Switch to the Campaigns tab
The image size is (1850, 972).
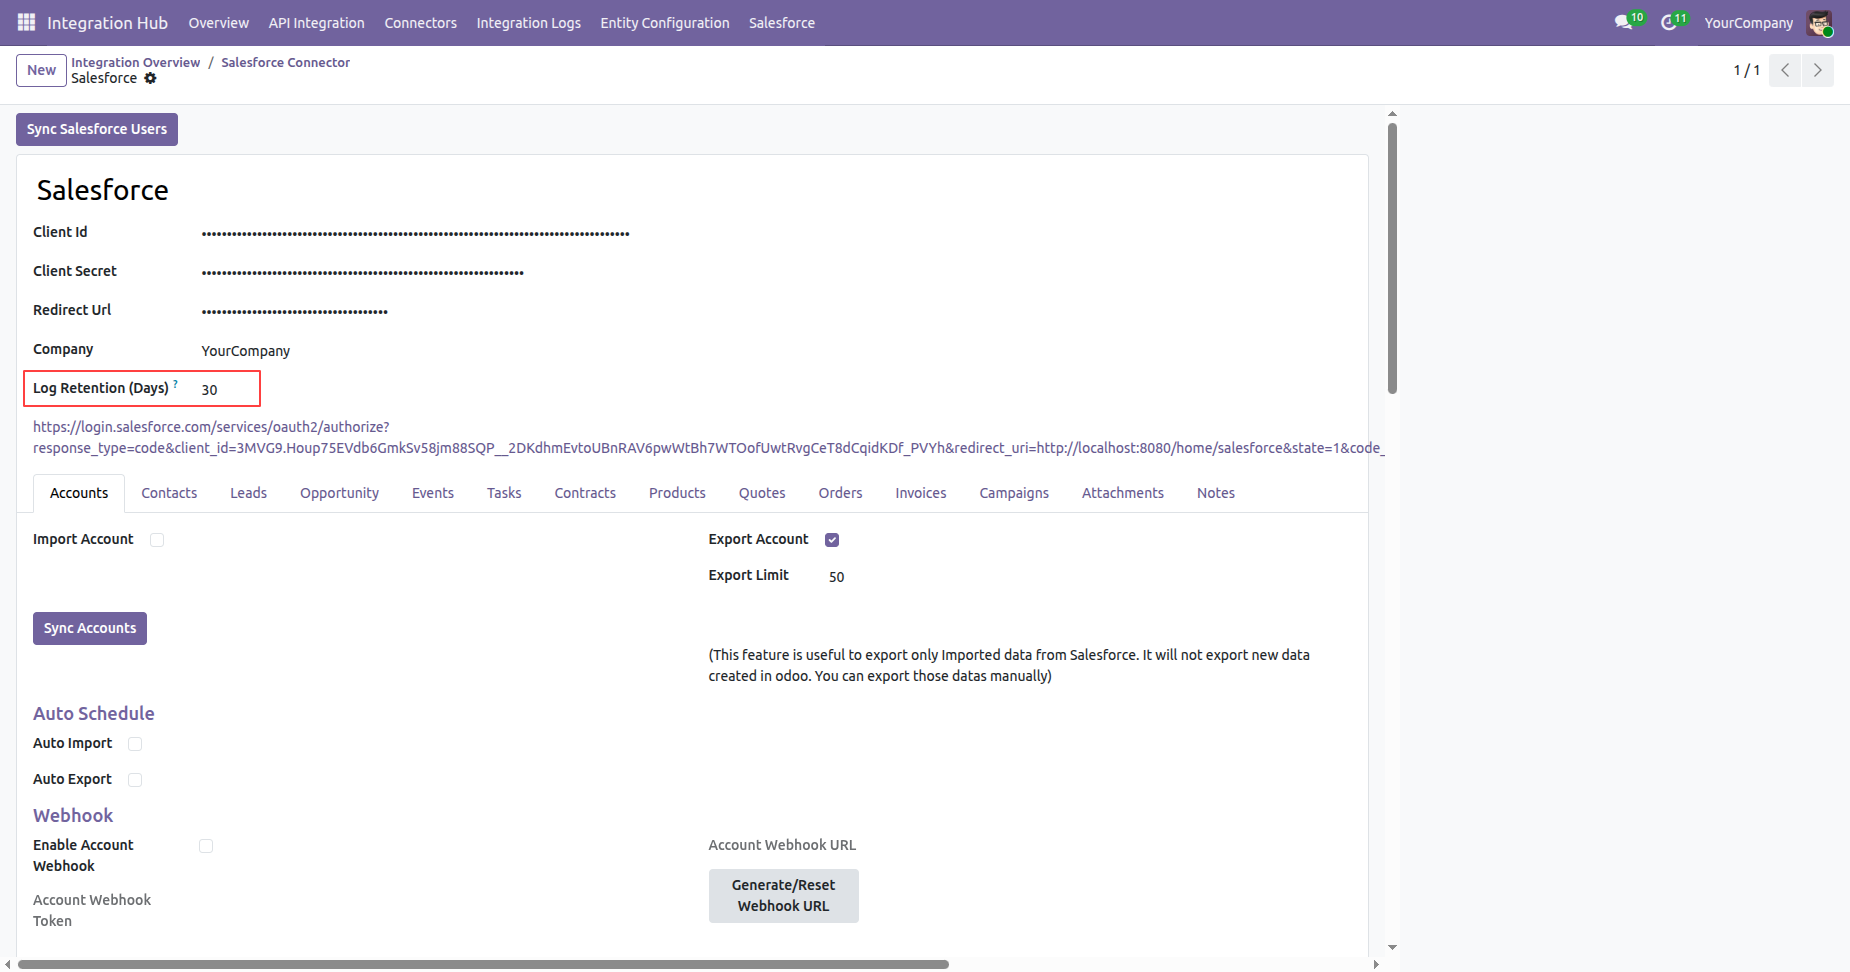click(1014, 493)
